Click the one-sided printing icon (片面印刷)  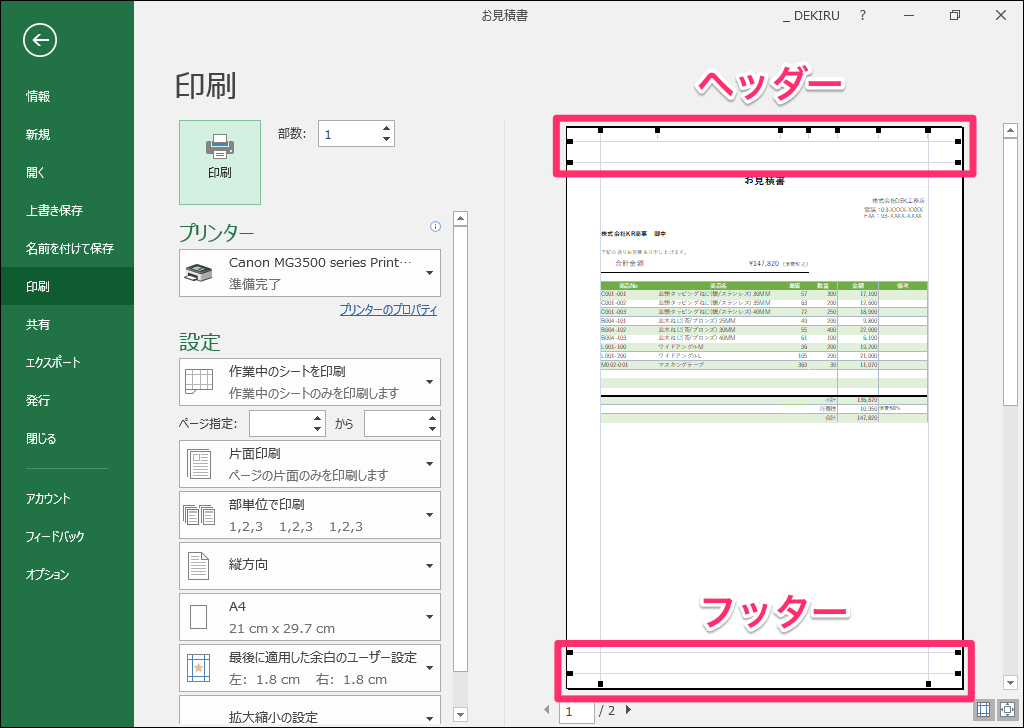199,463
